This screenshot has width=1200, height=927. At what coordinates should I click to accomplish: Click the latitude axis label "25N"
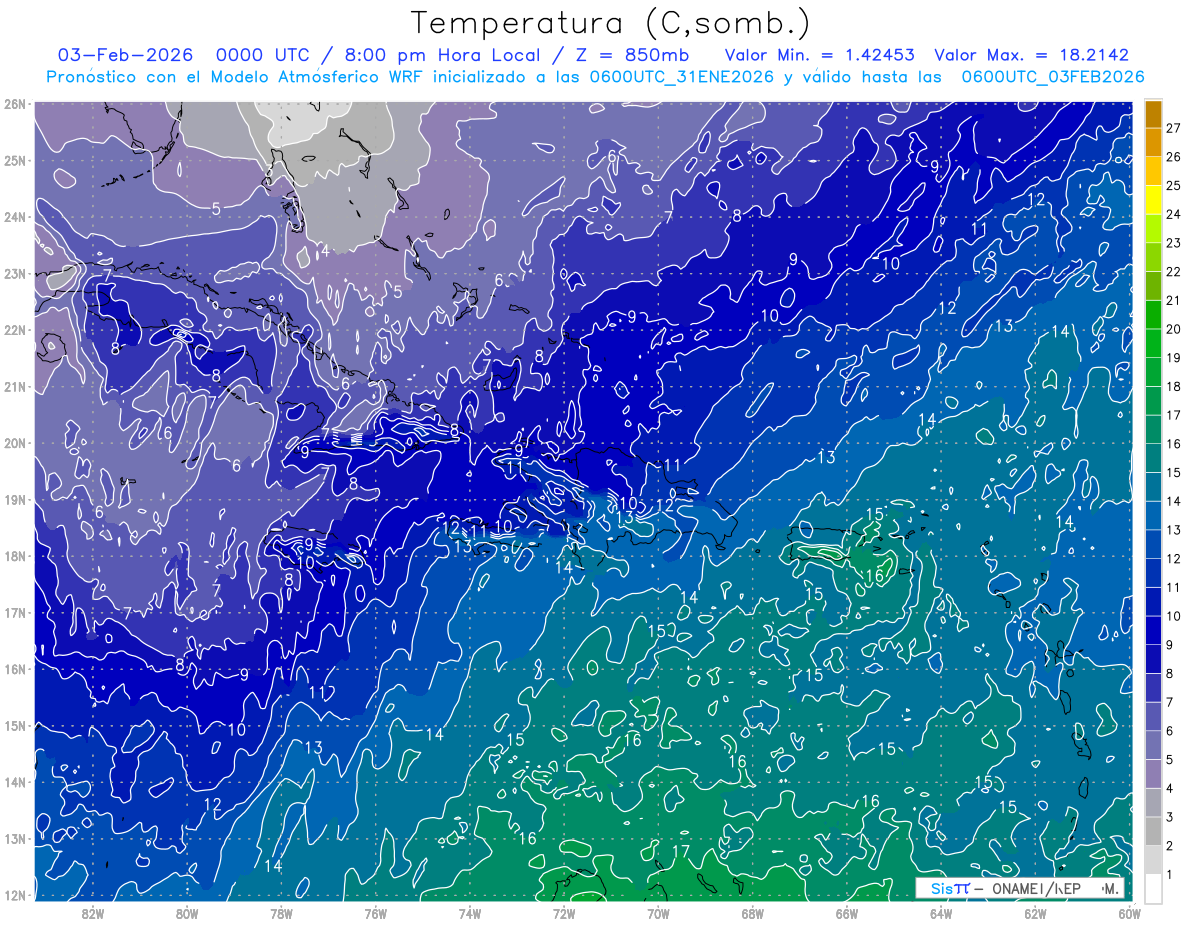pos(15,160)
